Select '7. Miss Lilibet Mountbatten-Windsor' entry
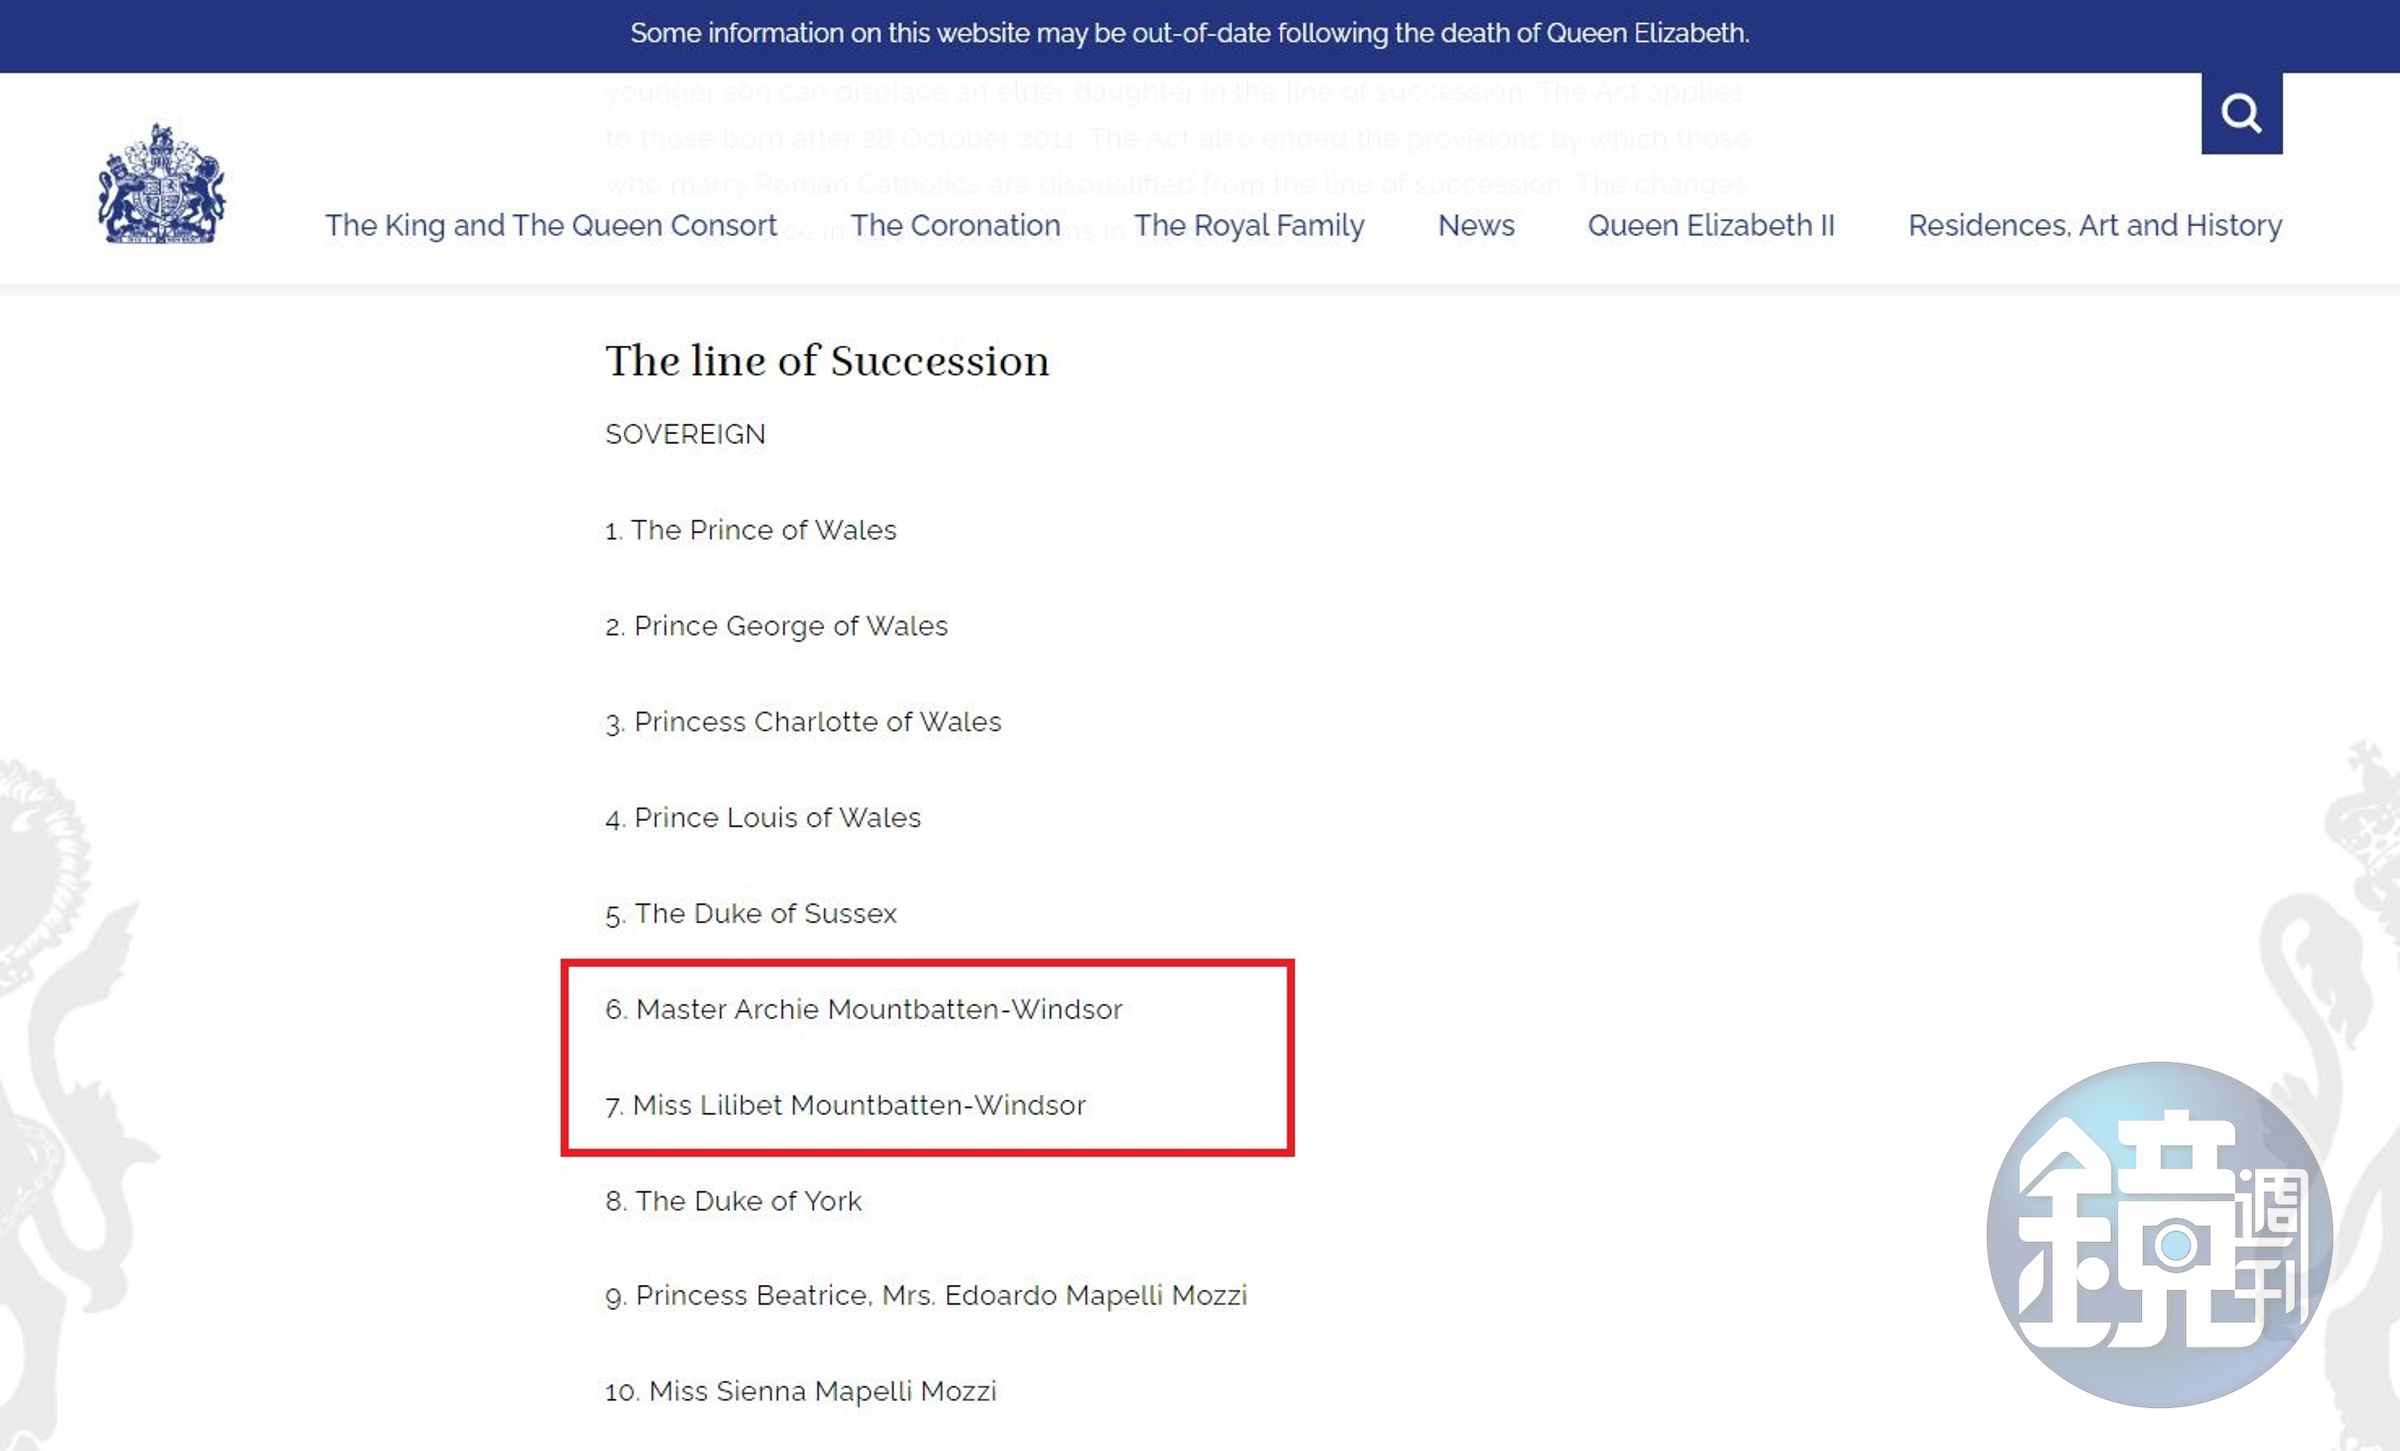Image resolution: width=2400 pixels, height=1451 pixels. click(x=845, y=1105)
